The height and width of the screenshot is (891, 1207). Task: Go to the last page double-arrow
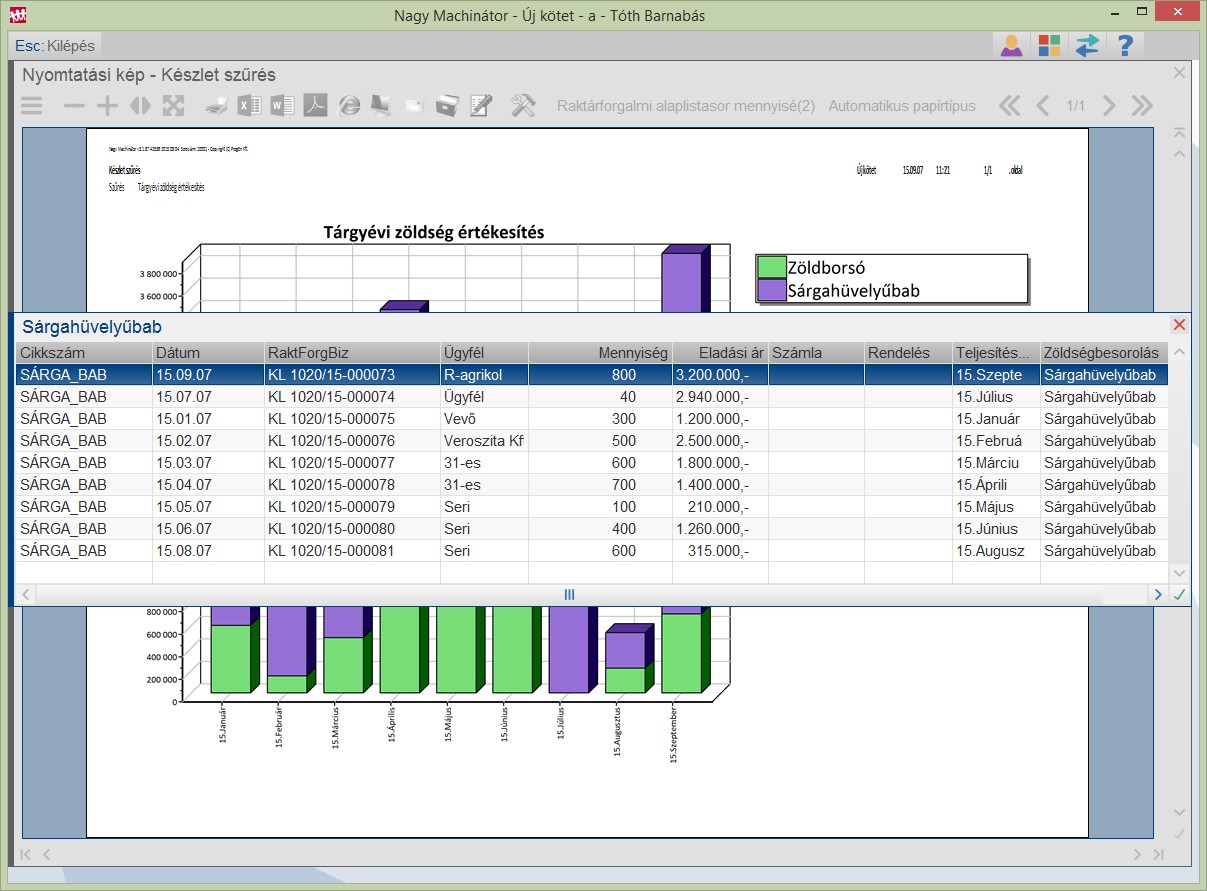coord(1142,106)
